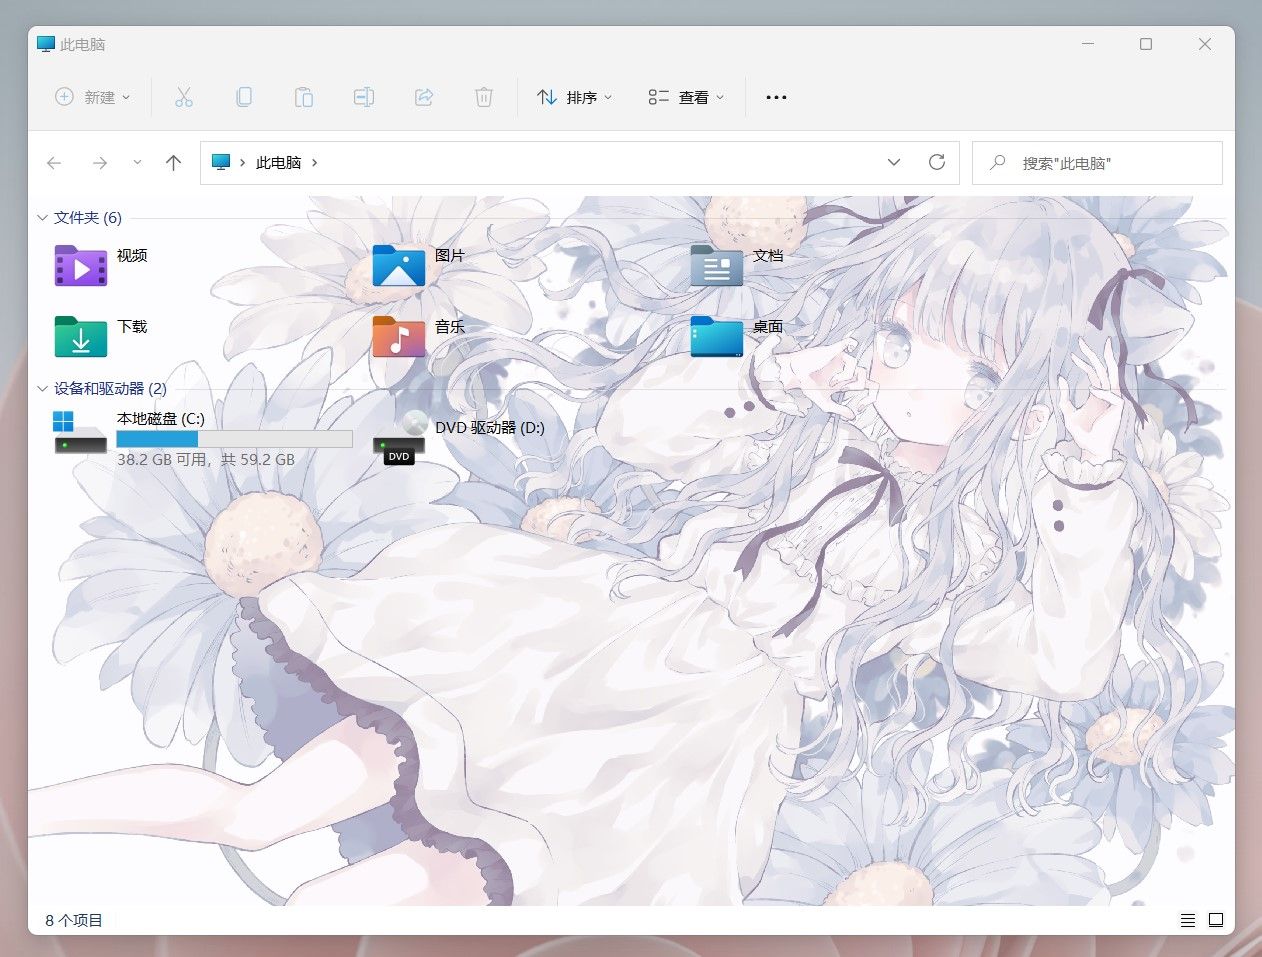Click 此电脑 breadcrumb in address bar
Image resolution: width=1262 pixels, height=957 pixels.
(x=278, y=162)
